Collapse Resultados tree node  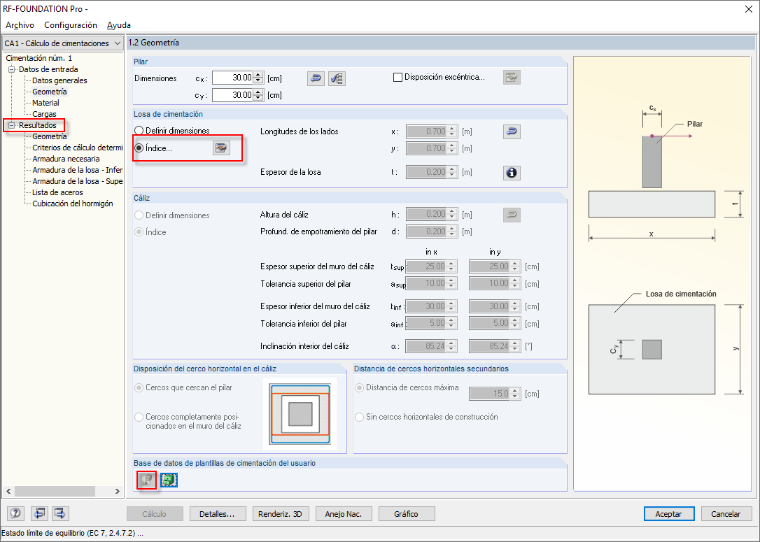tap(12, 126)
